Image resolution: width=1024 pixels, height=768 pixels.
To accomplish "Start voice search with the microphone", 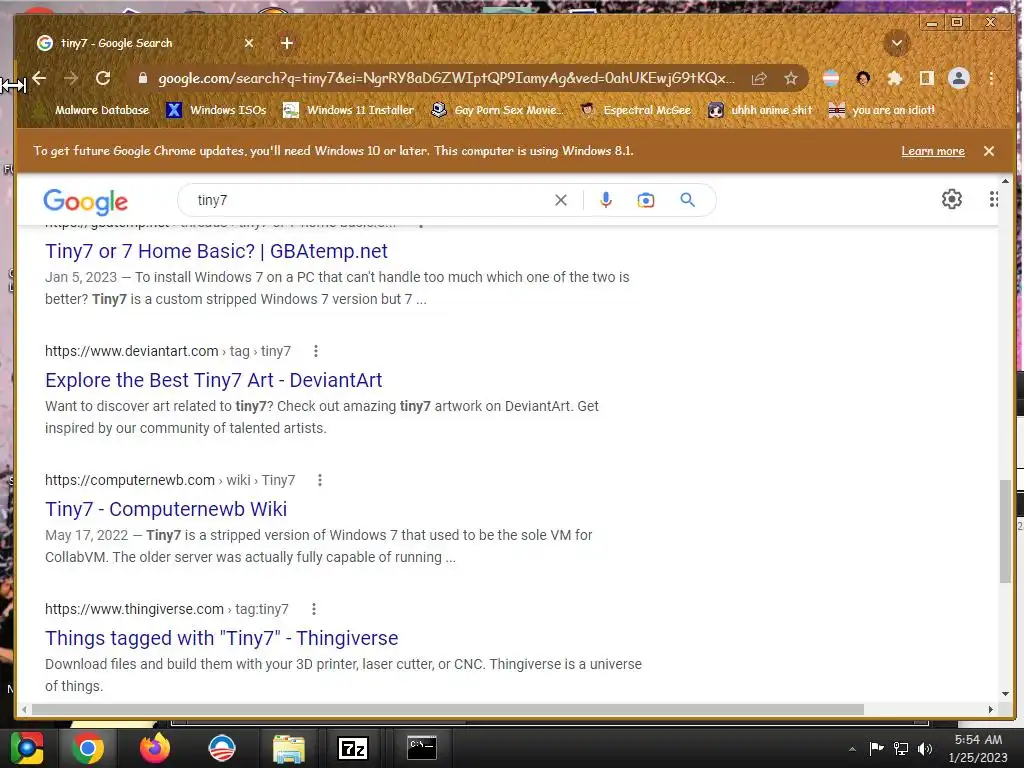I will point(605,200).
